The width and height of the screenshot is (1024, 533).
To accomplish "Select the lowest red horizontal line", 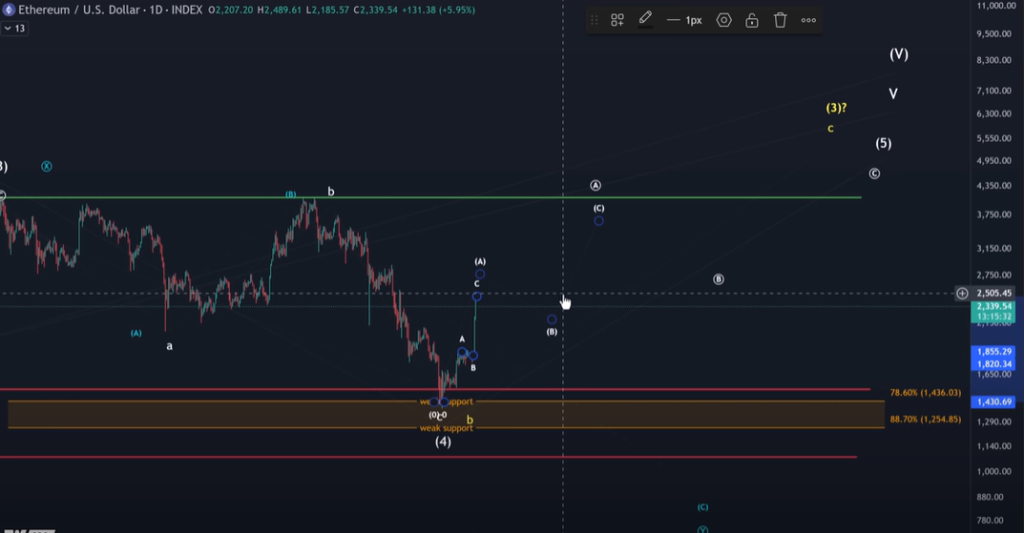I will tap(428, 457).
